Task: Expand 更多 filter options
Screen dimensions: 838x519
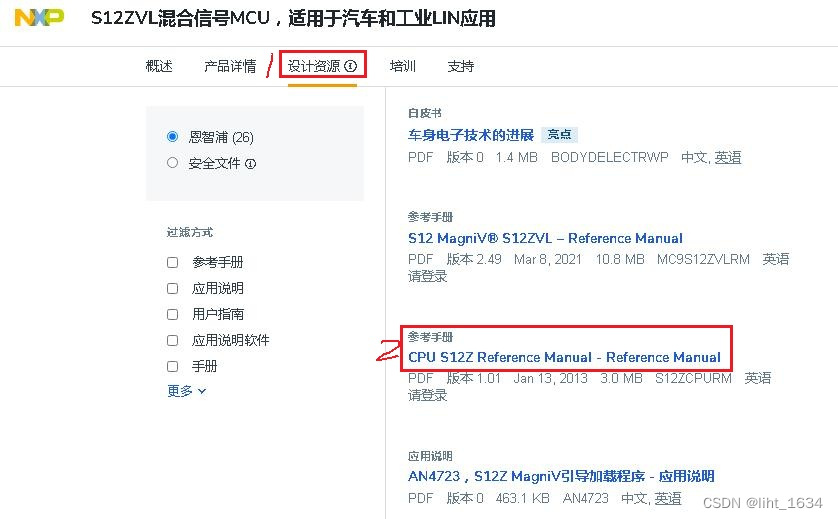Action: pyautogui.click(x=186, y=391)
